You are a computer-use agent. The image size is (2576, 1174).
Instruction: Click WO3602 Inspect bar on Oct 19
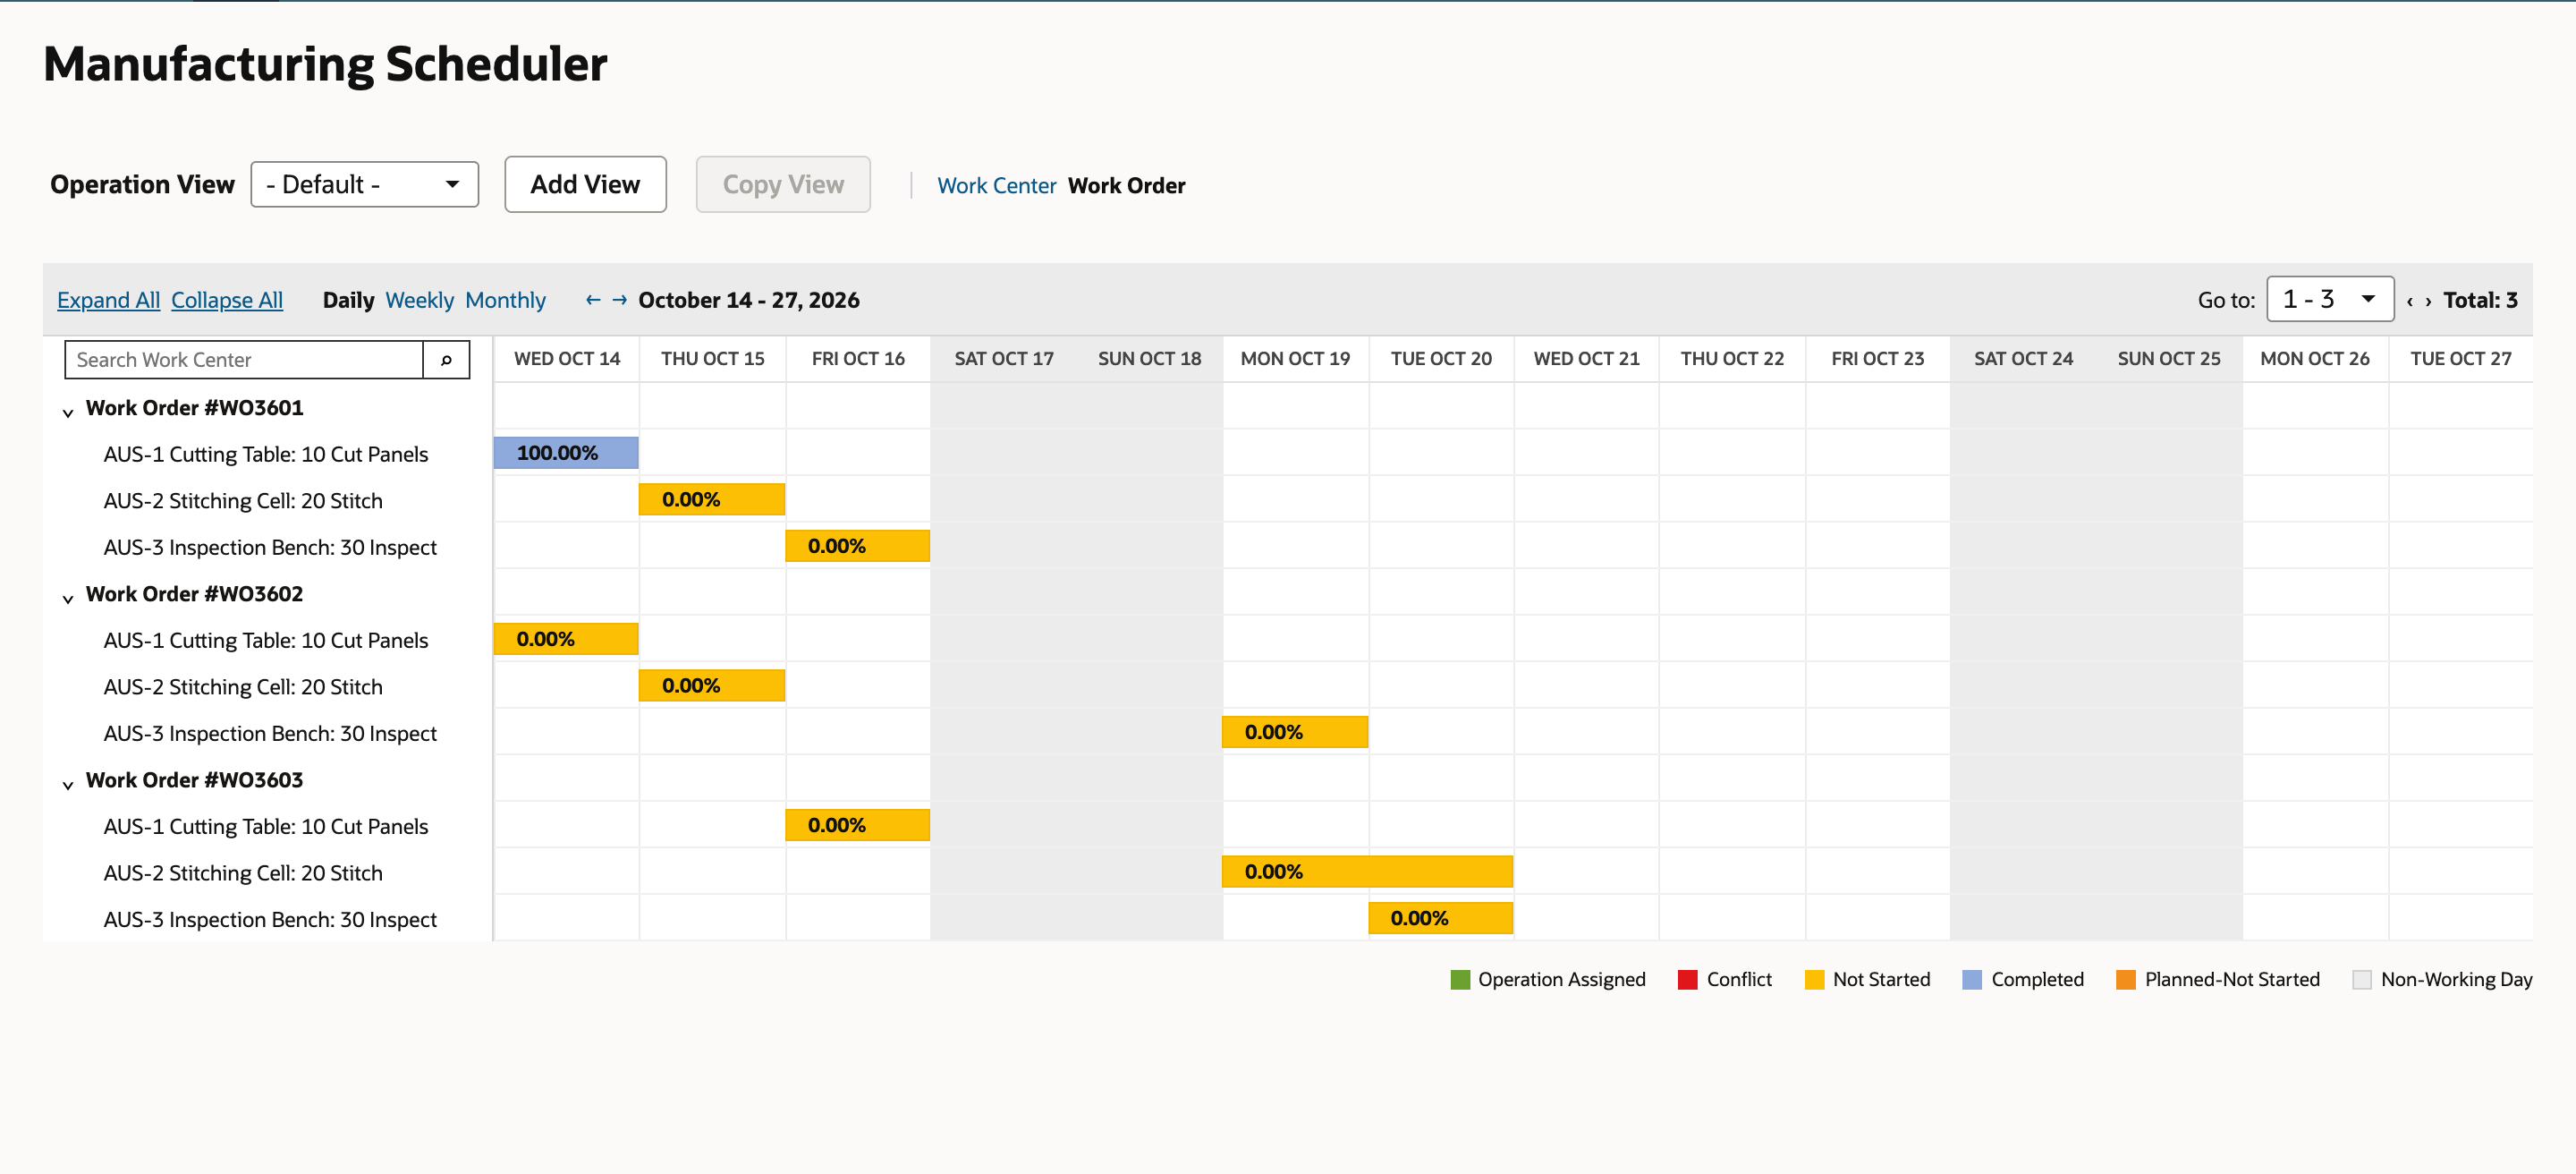pos(1295,732)
